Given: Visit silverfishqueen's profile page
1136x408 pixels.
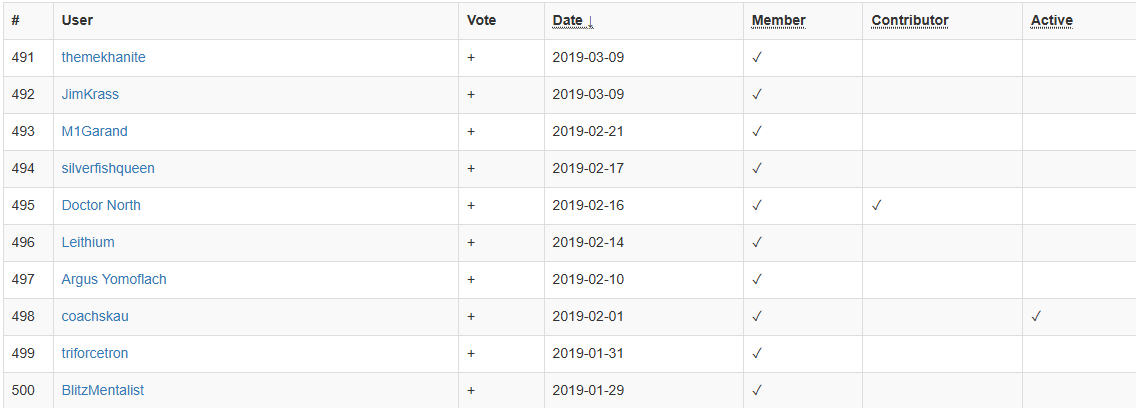Looking at the screenshot, I should 108,168.
